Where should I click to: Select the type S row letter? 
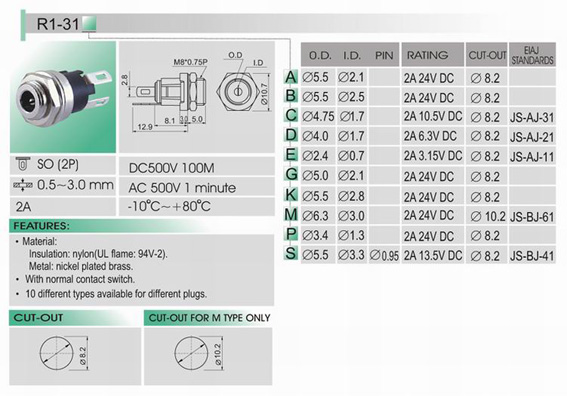[x=291, y=254]
